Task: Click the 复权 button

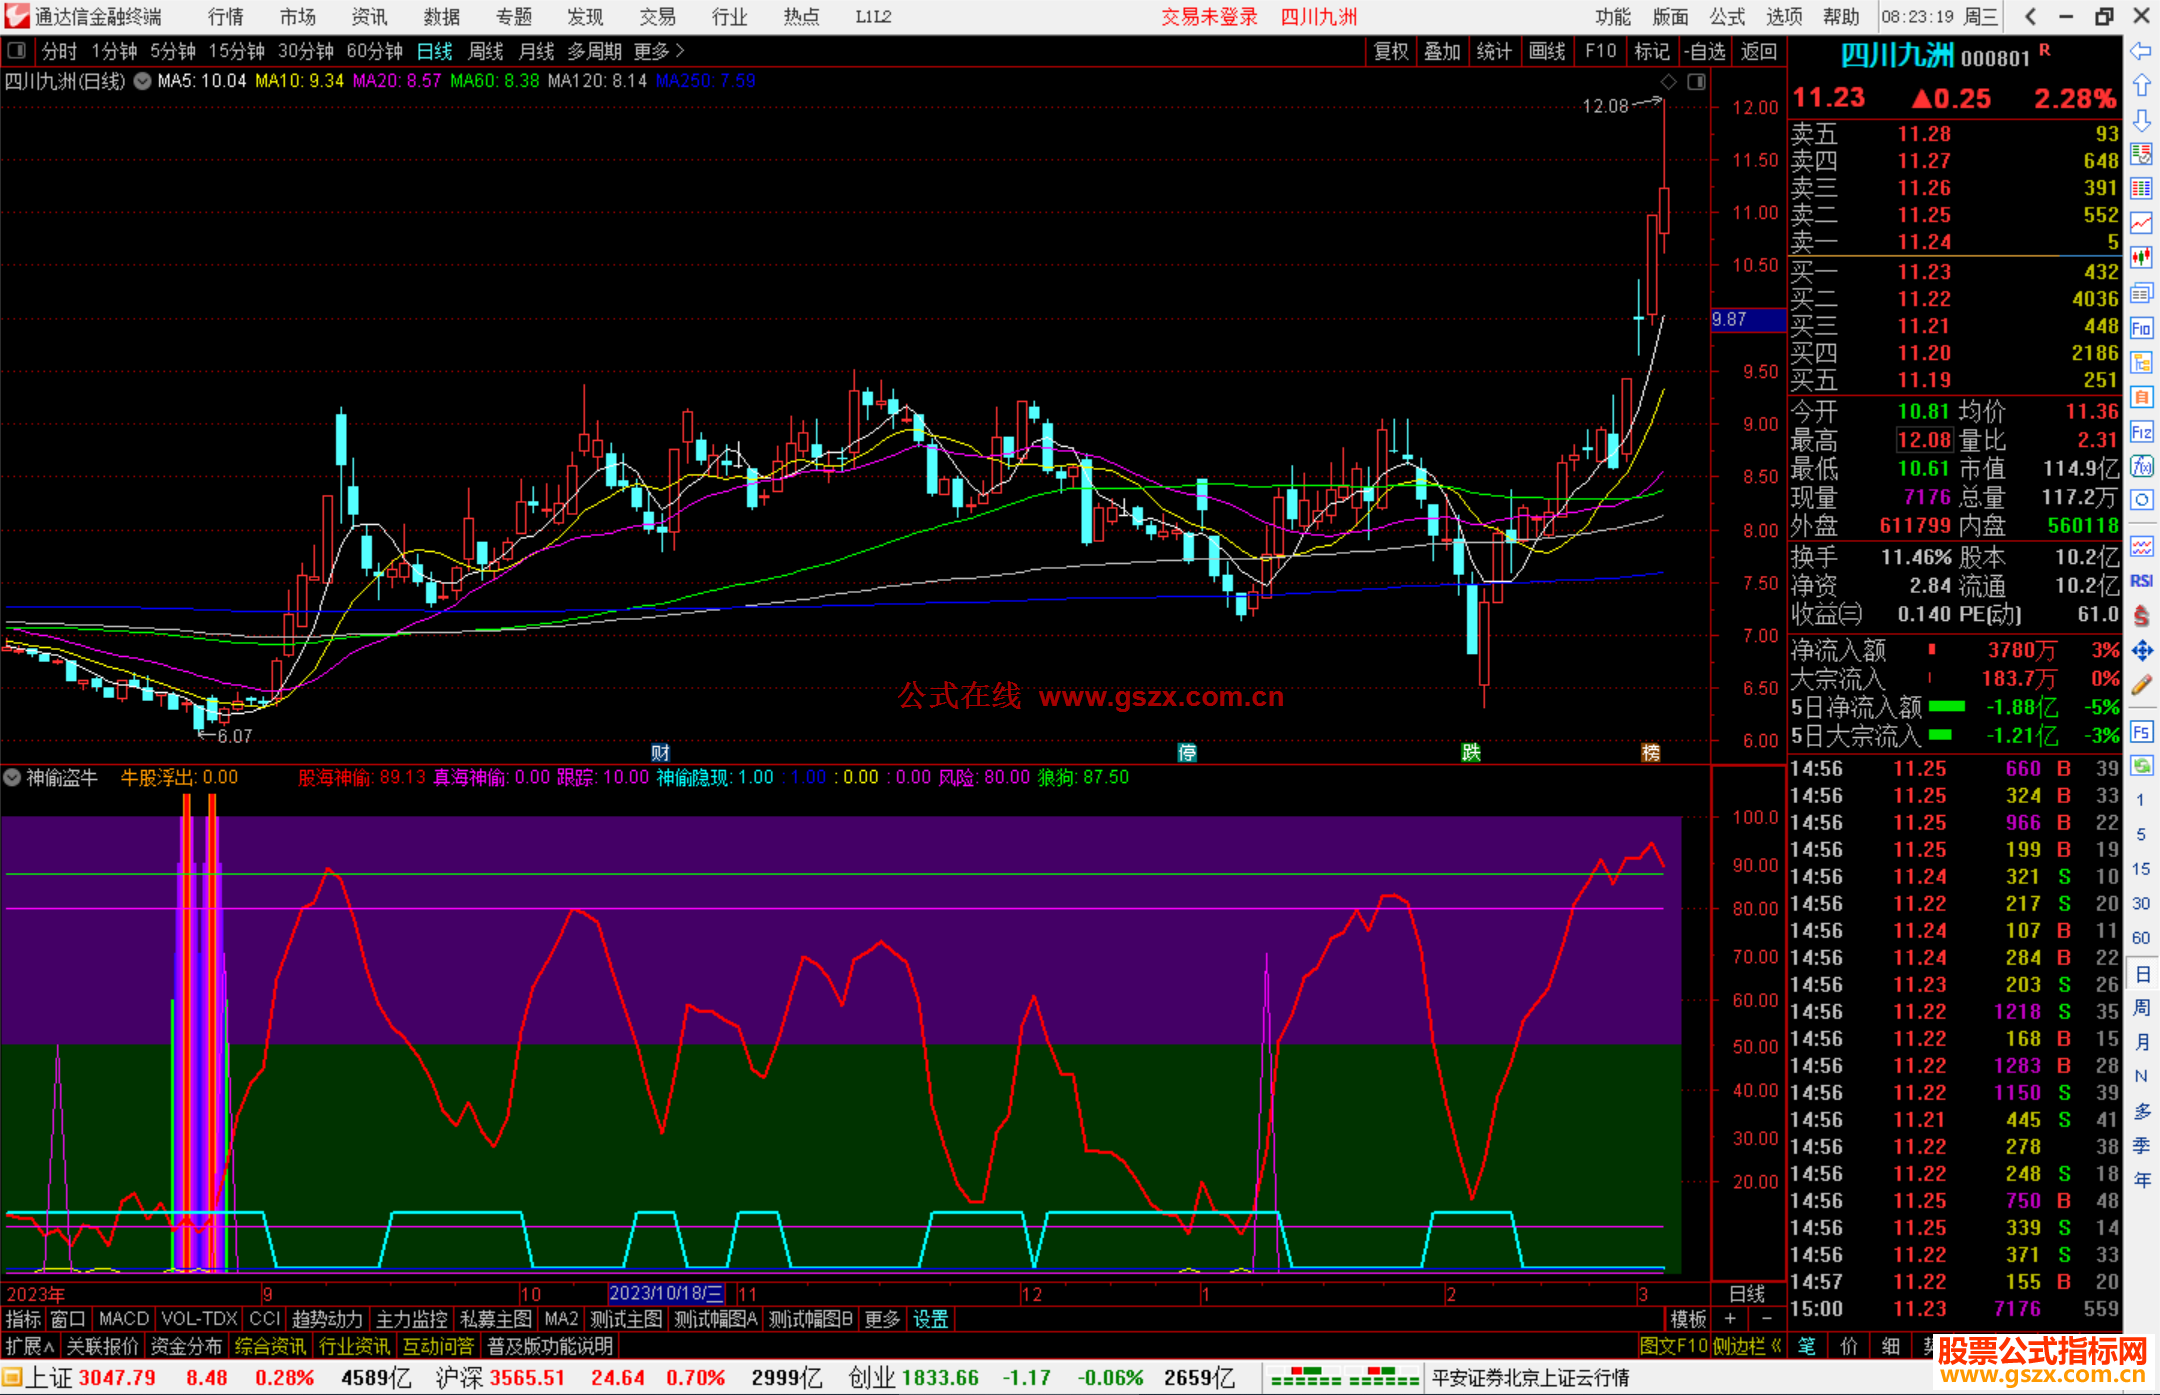Action: 1391,51
